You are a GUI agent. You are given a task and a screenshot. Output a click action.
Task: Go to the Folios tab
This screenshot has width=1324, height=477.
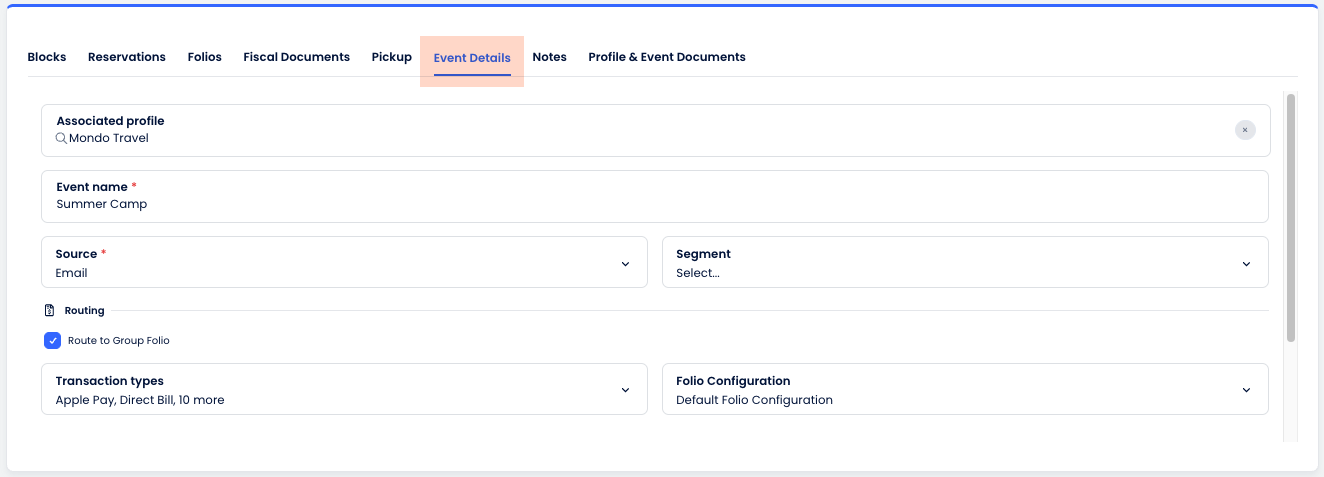pos(205,57)
